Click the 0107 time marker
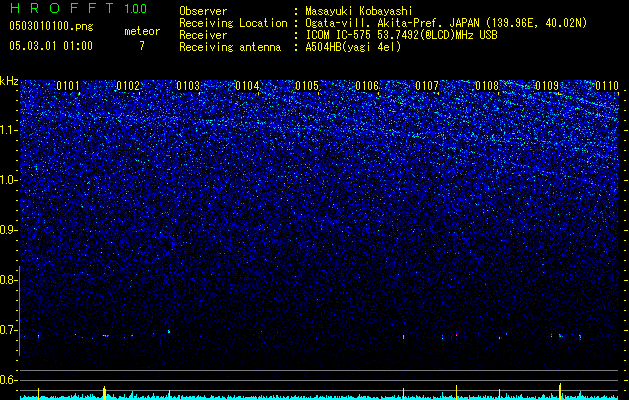This screenshot has height=400, width=629. 427,86
